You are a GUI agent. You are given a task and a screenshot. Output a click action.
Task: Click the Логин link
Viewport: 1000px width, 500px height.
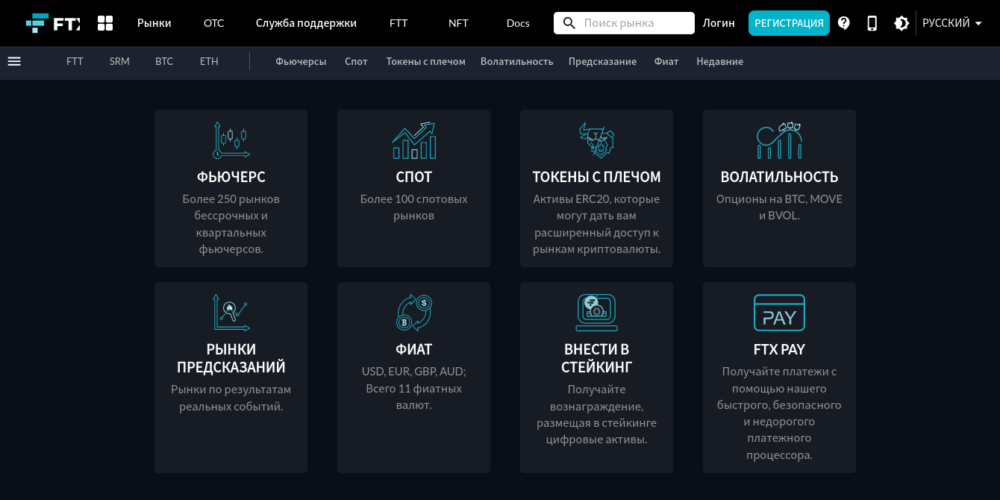point(718,23)
